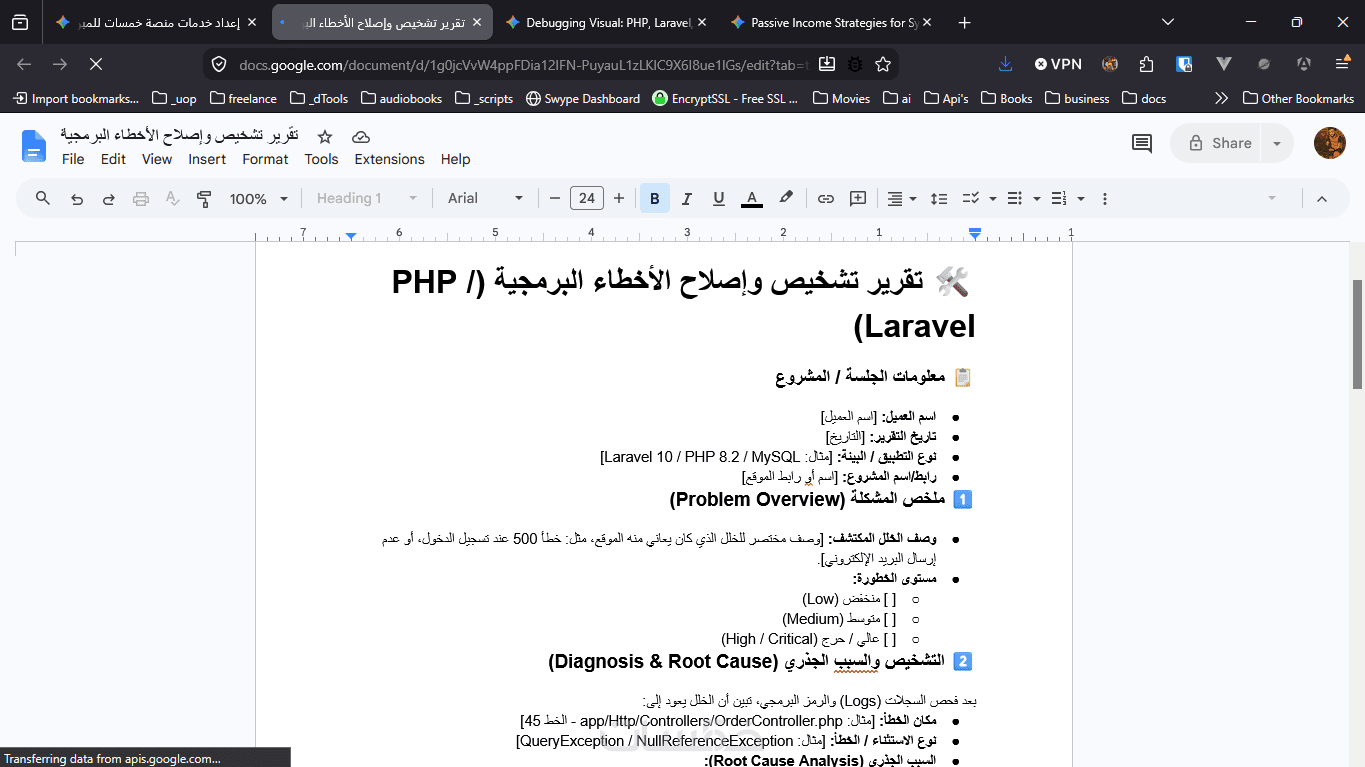Viewport: 1365px width, 767px height.
Task: Toggle italic formatting
Action: [687, 199]
